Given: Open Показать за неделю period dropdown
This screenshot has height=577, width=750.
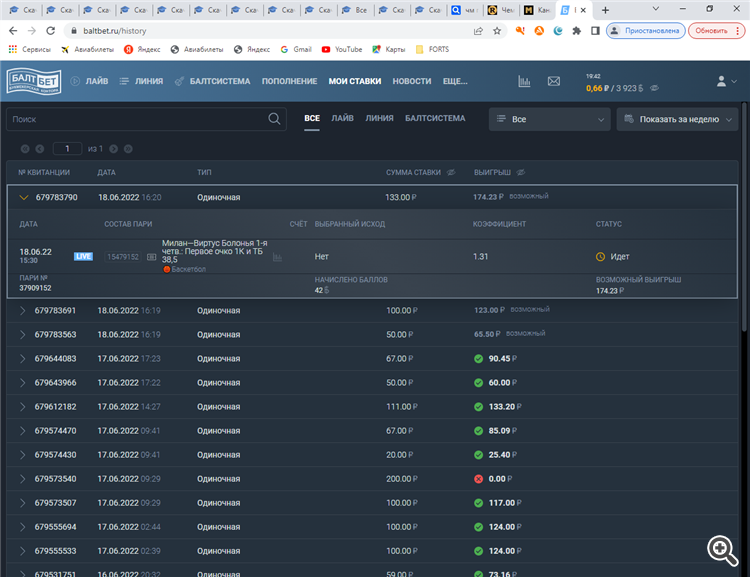Looking at the screenshot, I should click(x=677, y=119).
